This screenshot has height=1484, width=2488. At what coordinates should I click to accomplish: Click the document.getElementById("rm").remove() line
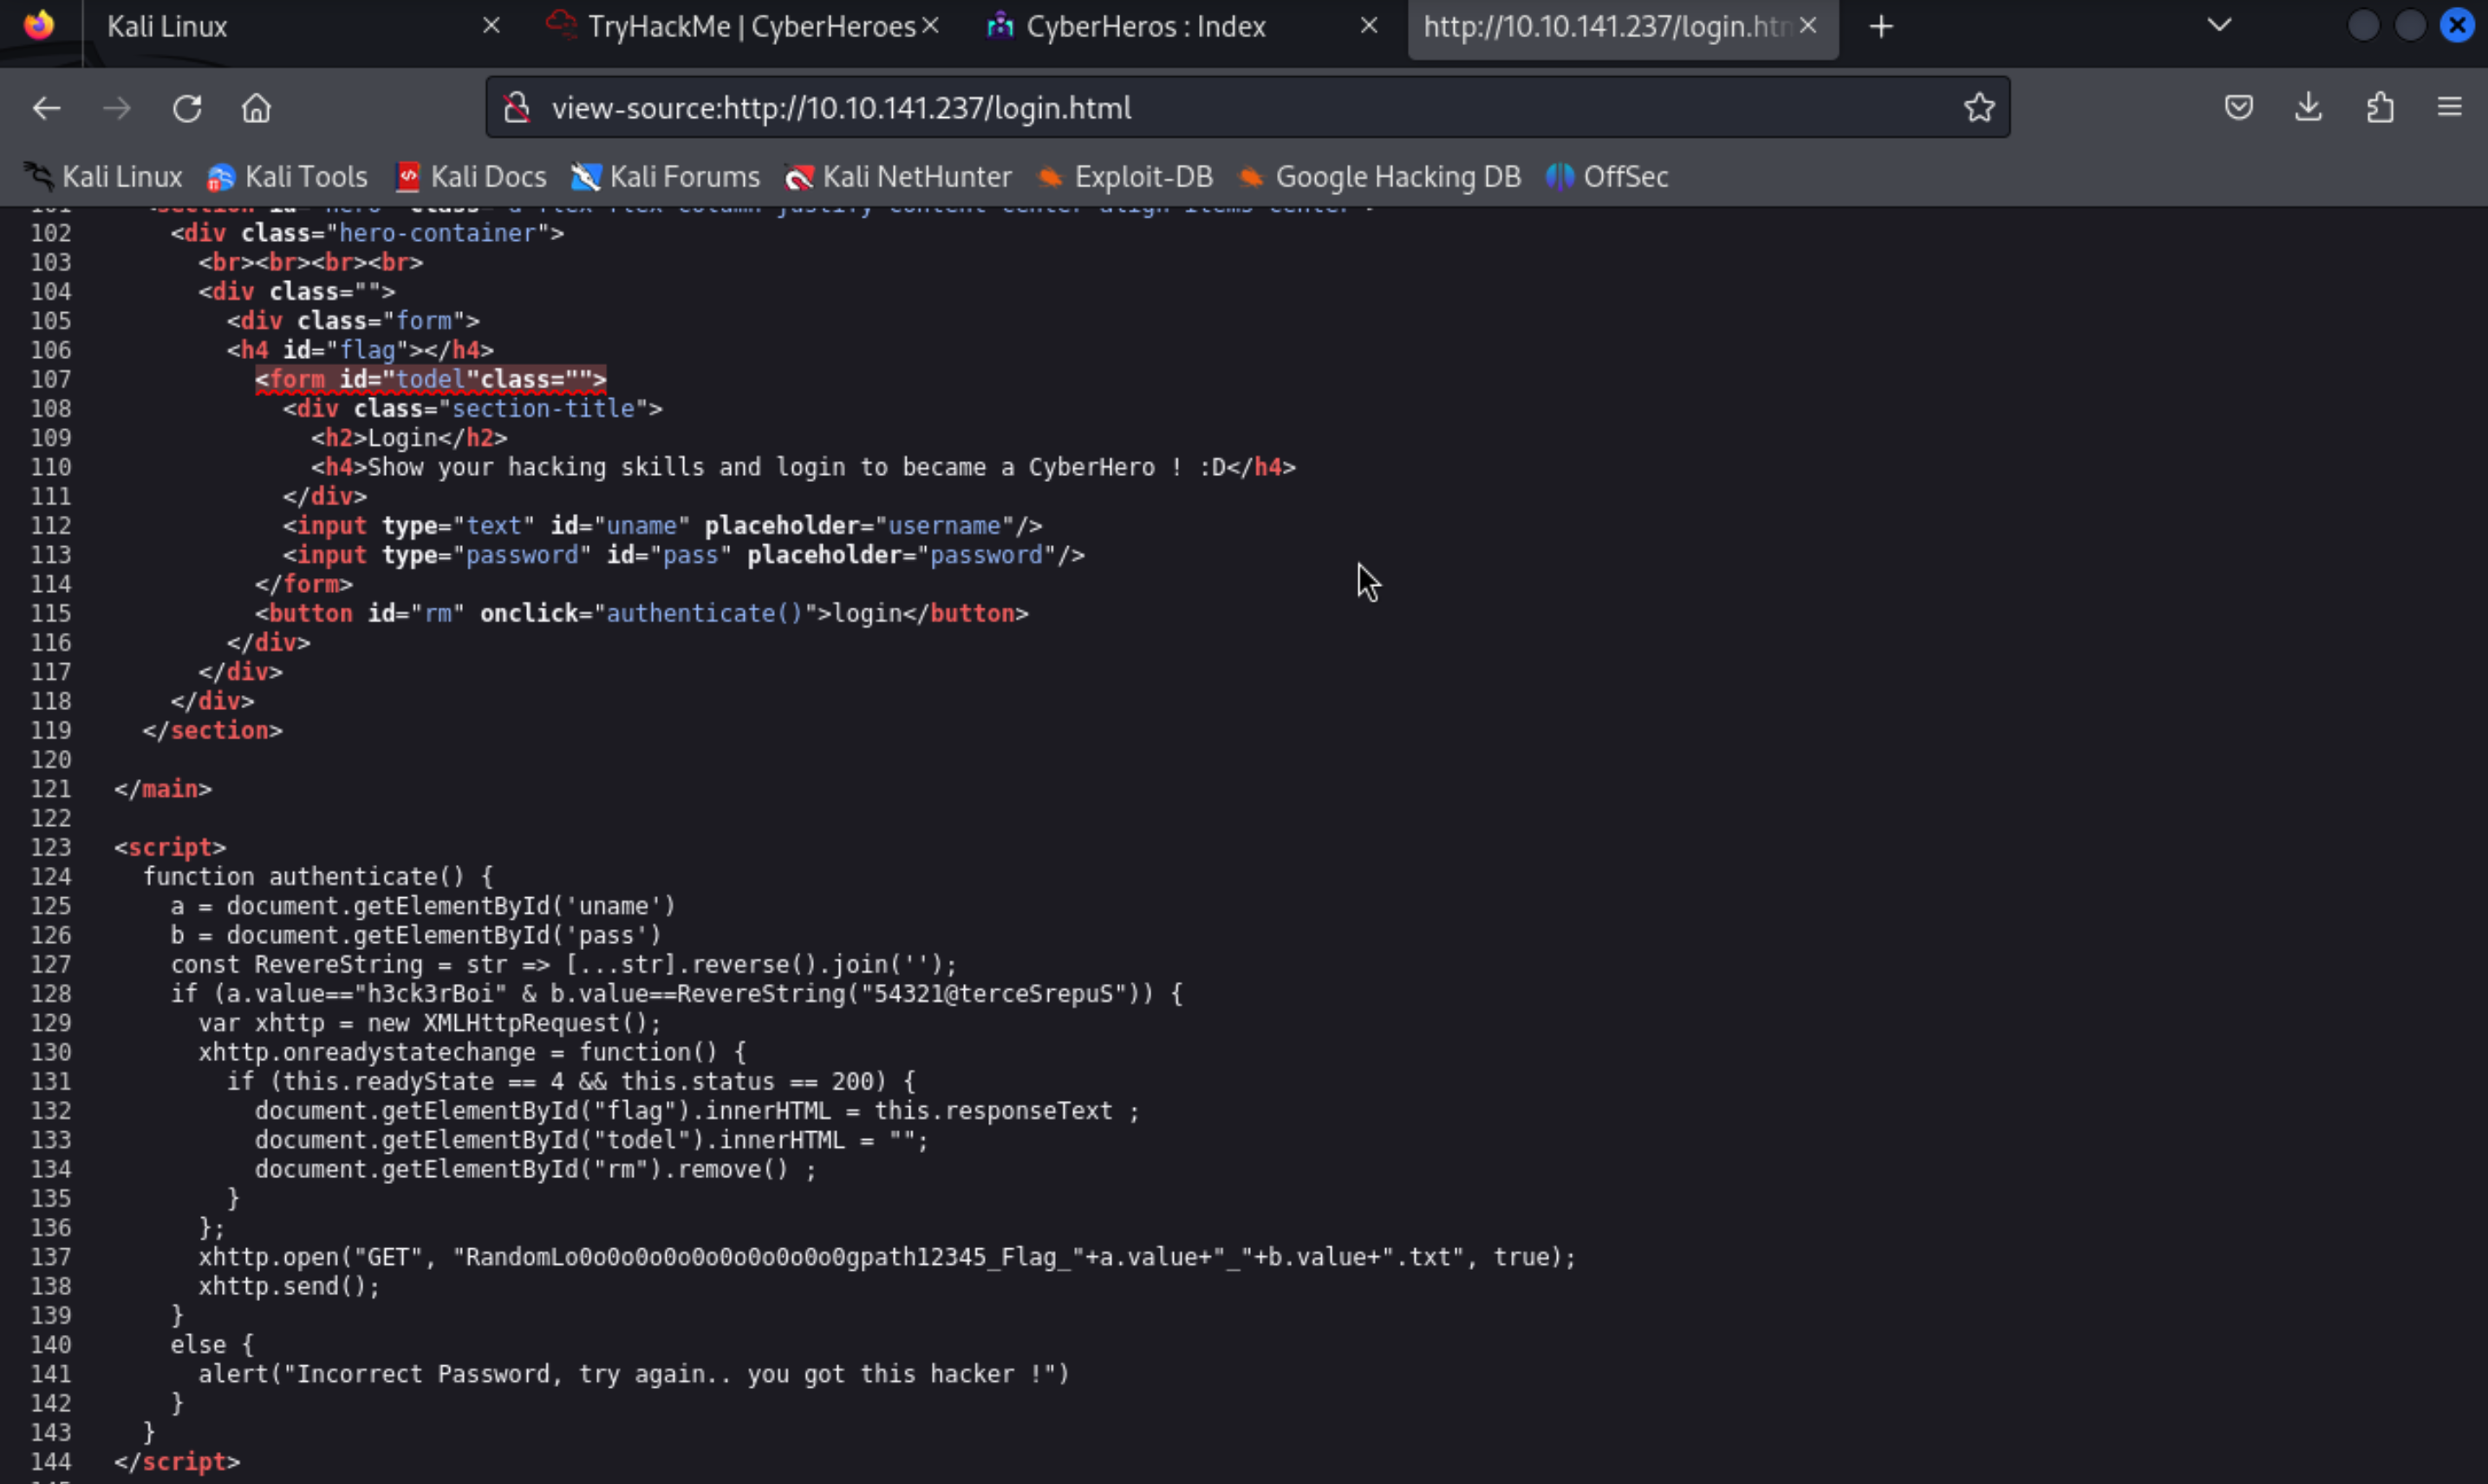[535, 1169]
